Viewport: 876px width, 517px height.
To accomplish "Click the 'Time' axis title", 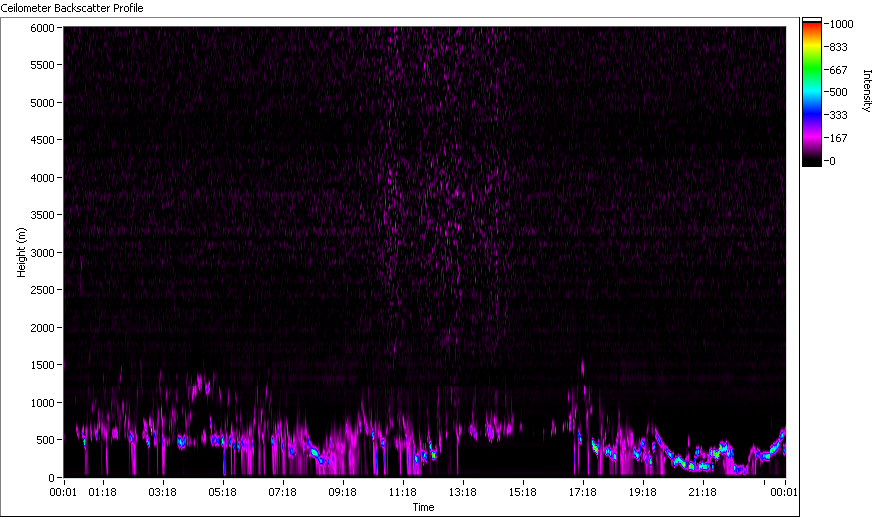I will [x=423, y=507].
